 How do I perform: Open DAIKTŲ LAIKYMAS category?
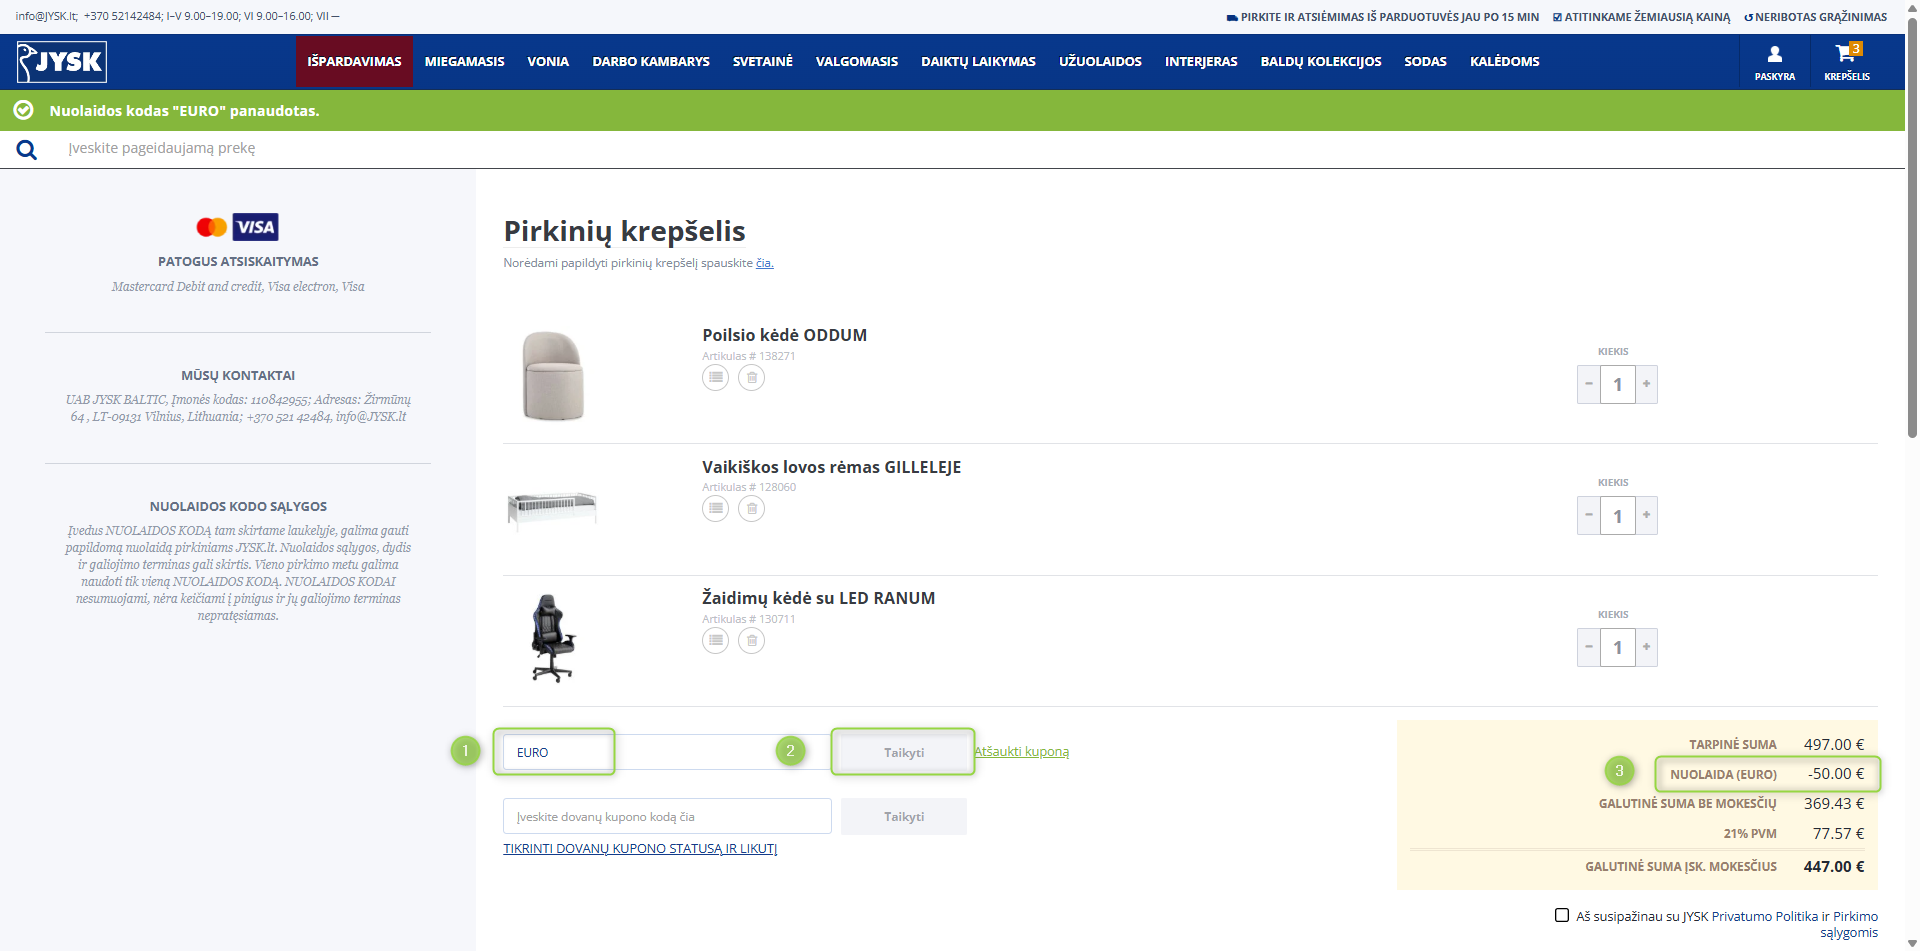(x=978, y=62)
